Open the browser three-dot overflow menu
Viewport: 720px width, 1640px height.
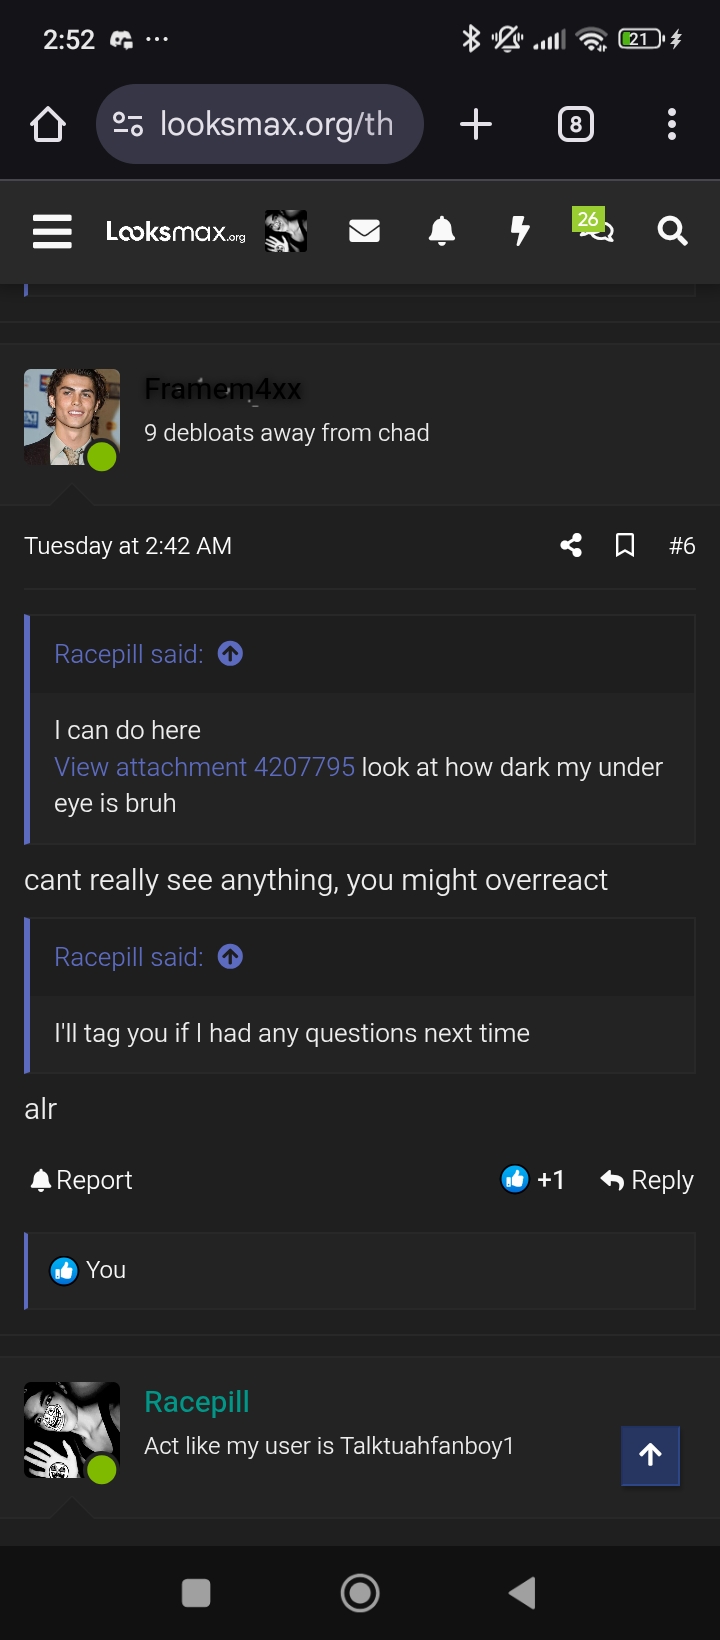tap(672, 124)
